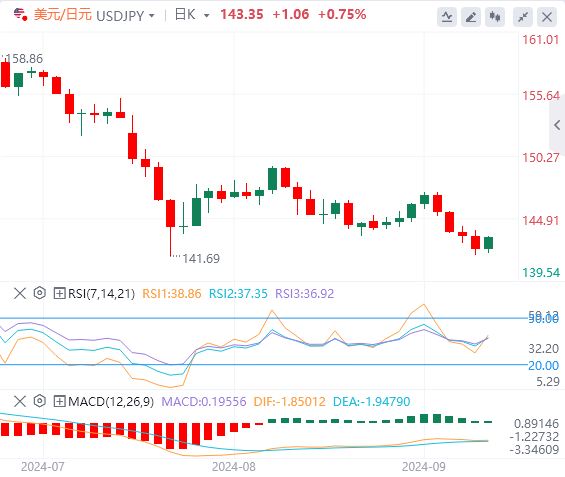
Task: Click the RSI1:38.86 value
Action: (x=172, y=294)
